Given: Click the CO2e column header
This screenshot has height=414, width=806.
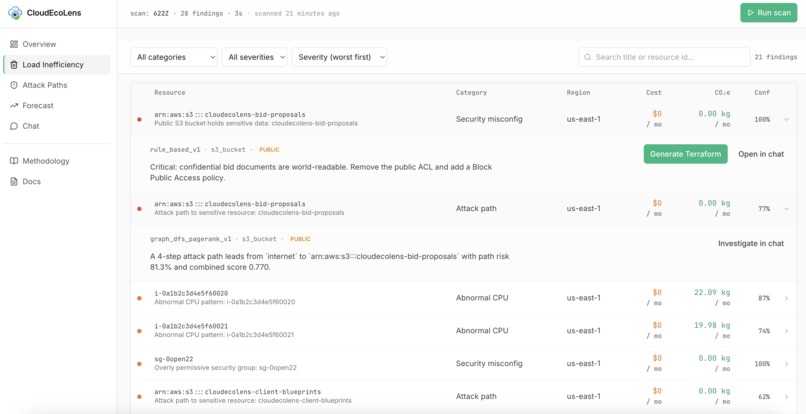Looking at the screenshot, I should pos(722,93).
